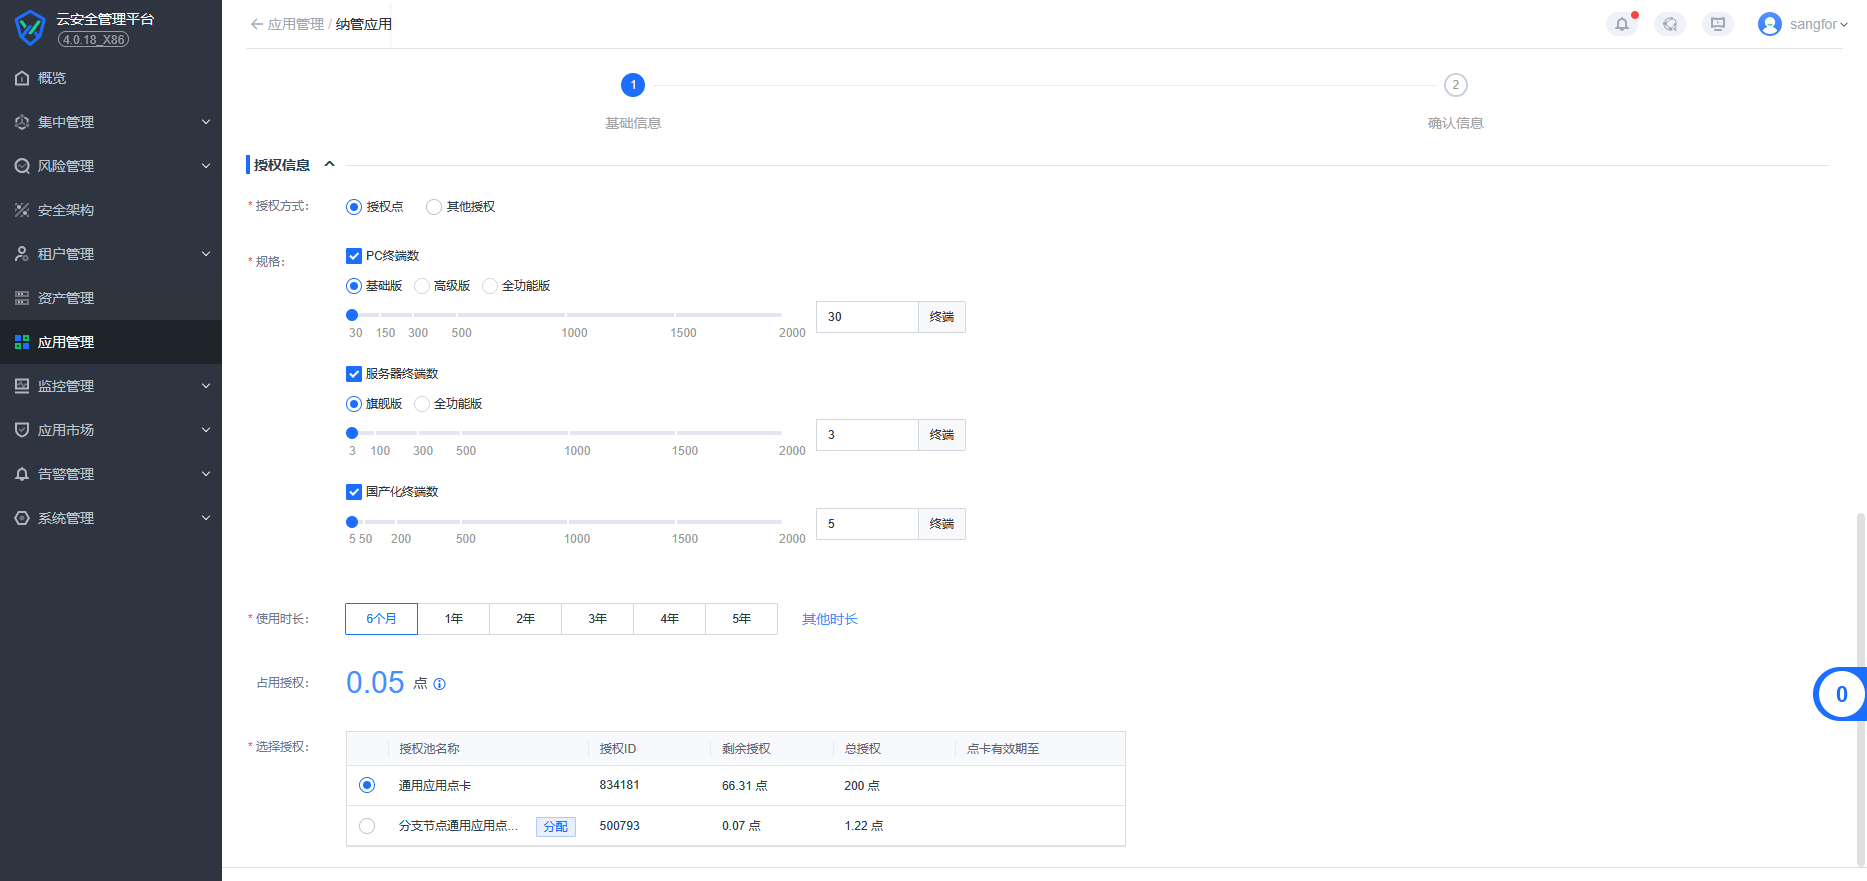Open 安全架构 in the sidebar

point(66,210)
